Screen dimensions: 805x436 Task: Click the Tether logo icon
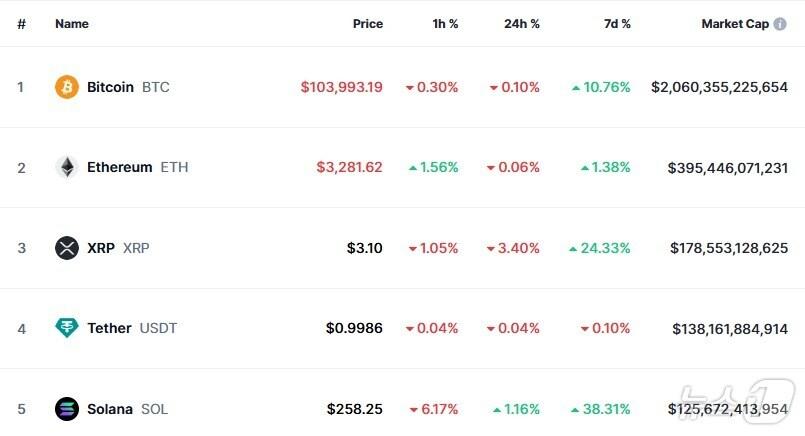pyautogui.click(x=67, y=328)
